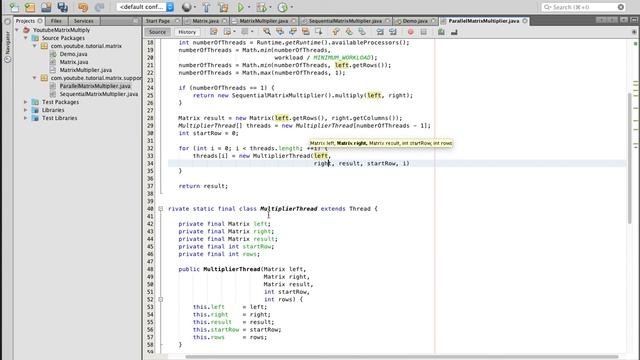Switch to the Services tab
The image size is (640, 360).
(x=84, y=21)
